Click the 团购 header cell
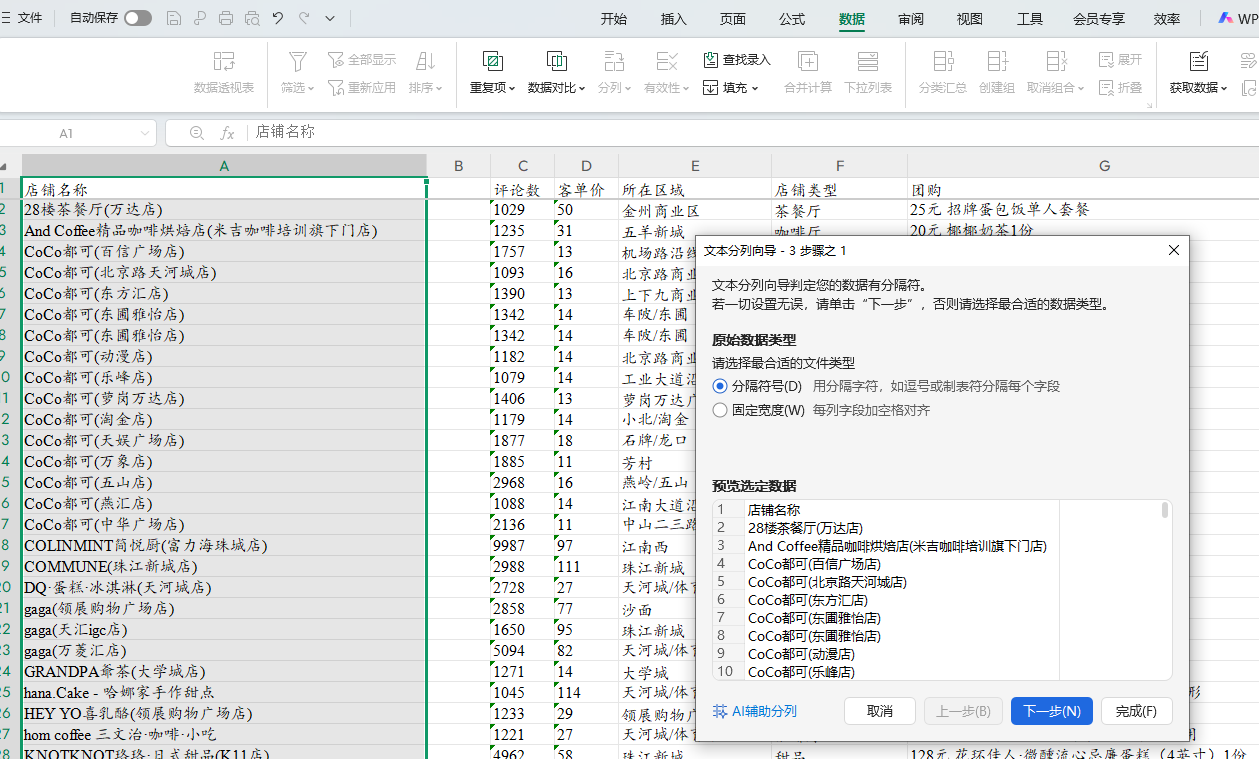1259x759 pixels. 1083,189
